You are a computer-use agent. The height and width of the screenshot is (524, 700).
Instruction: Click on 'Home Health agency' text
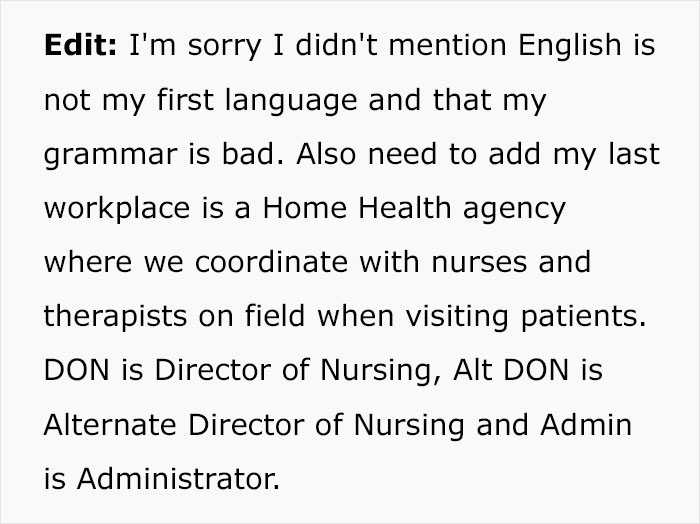(x=414, y=210)
